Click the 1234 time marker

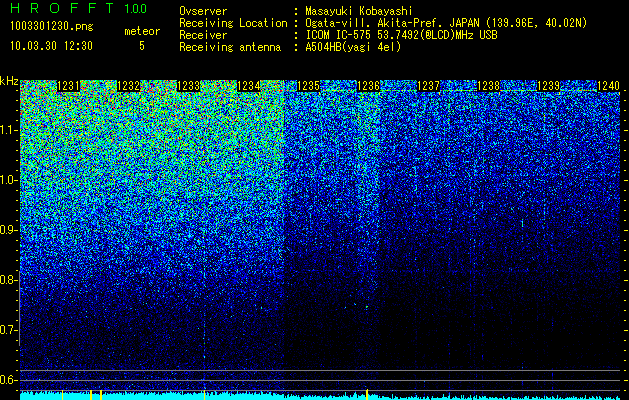tap(248, 86)
